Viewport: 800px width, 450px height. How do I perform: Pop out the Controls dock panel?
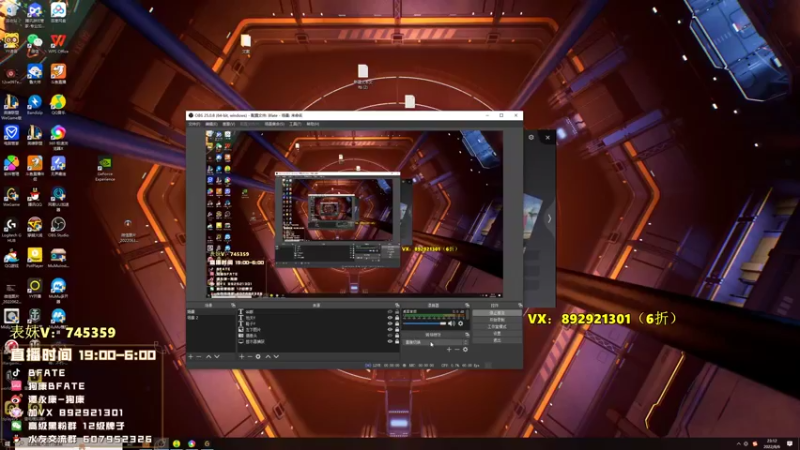tap(520, 305)
